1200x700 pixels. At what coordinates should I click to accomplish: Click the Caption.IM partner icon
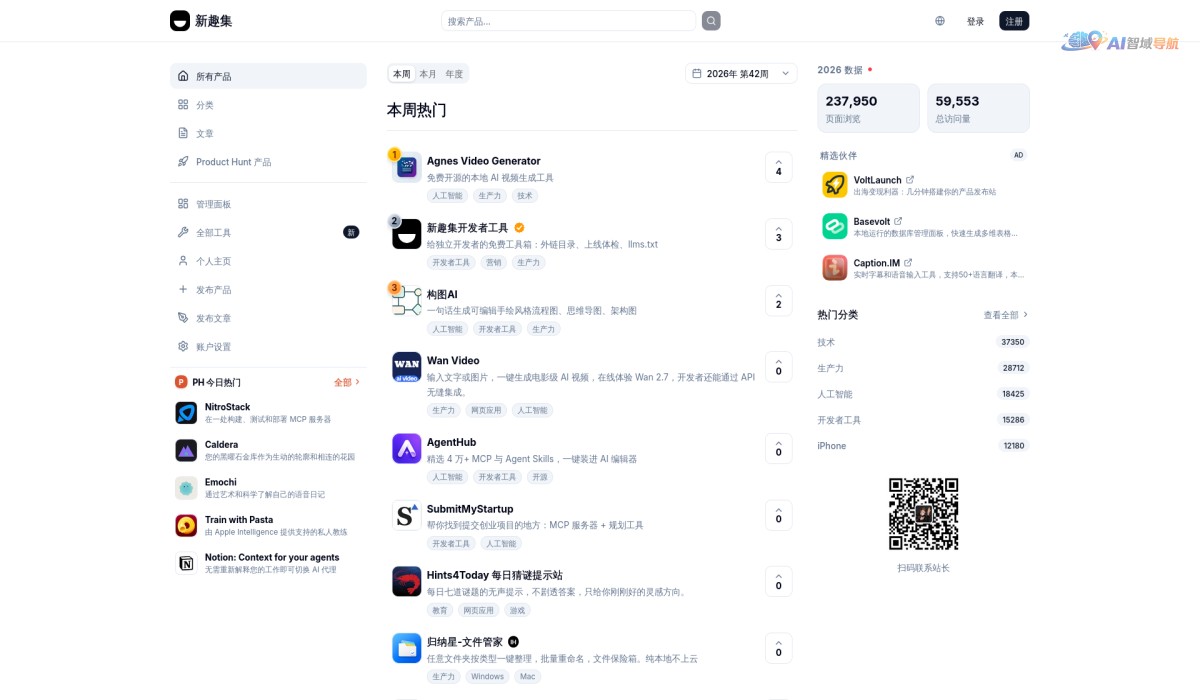click(x=835, y=267)
